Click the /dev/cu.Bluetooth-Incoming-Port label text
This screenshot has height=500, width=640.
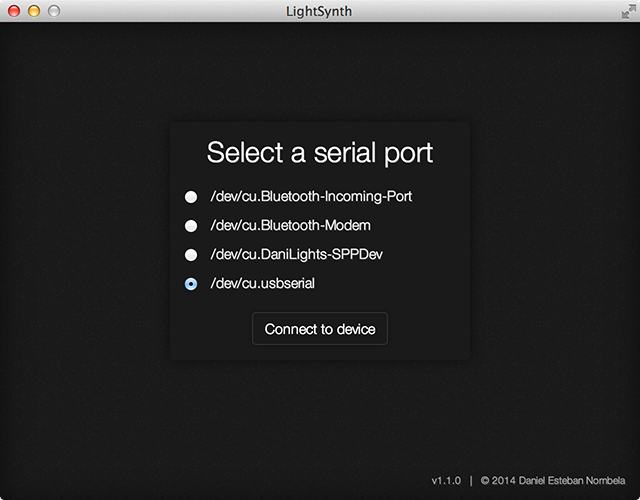311,196
